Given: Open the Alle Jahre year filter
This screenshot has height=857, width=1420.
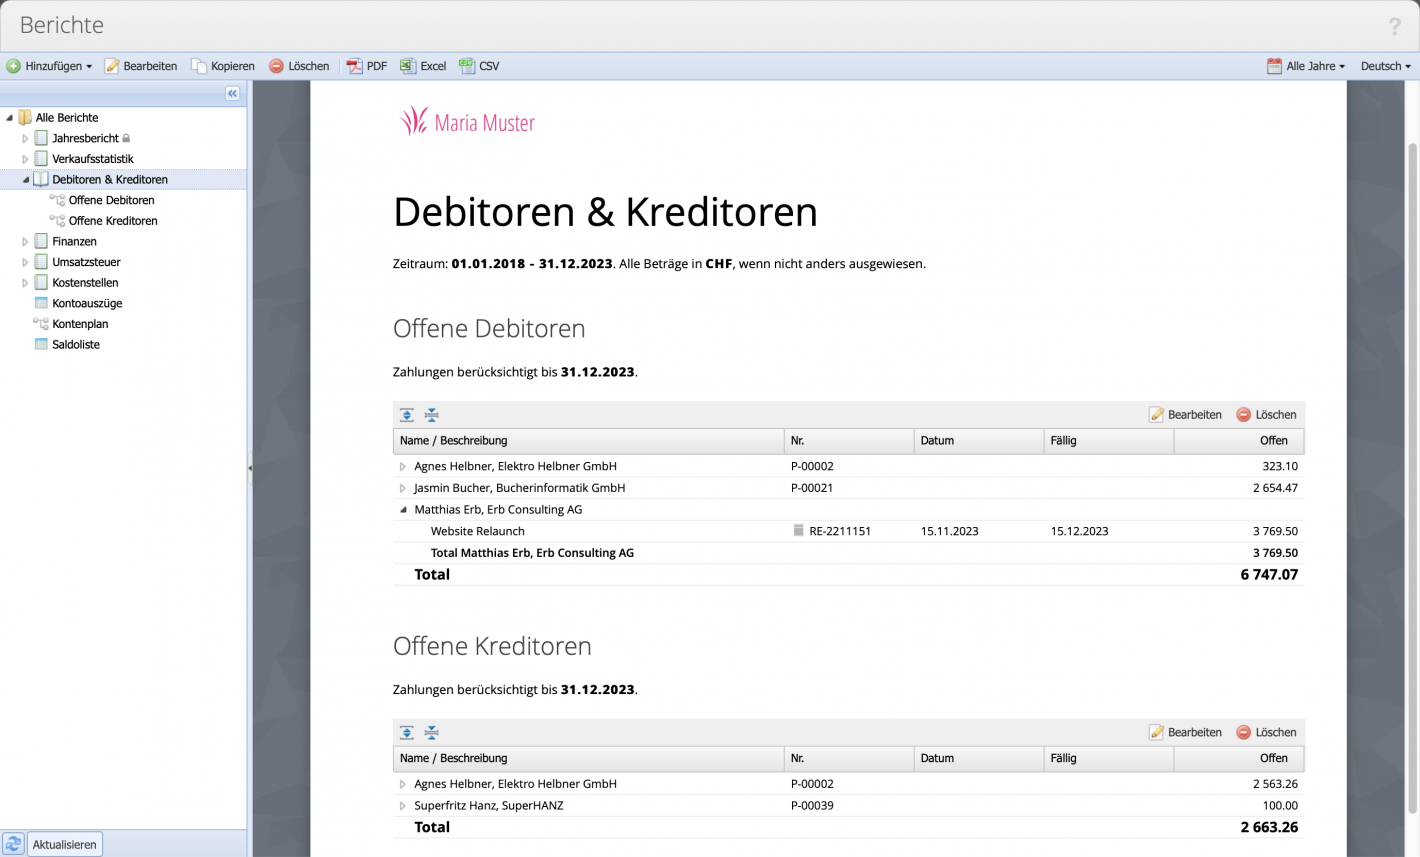Looking at the screenshot, I should coord(1306,66).
